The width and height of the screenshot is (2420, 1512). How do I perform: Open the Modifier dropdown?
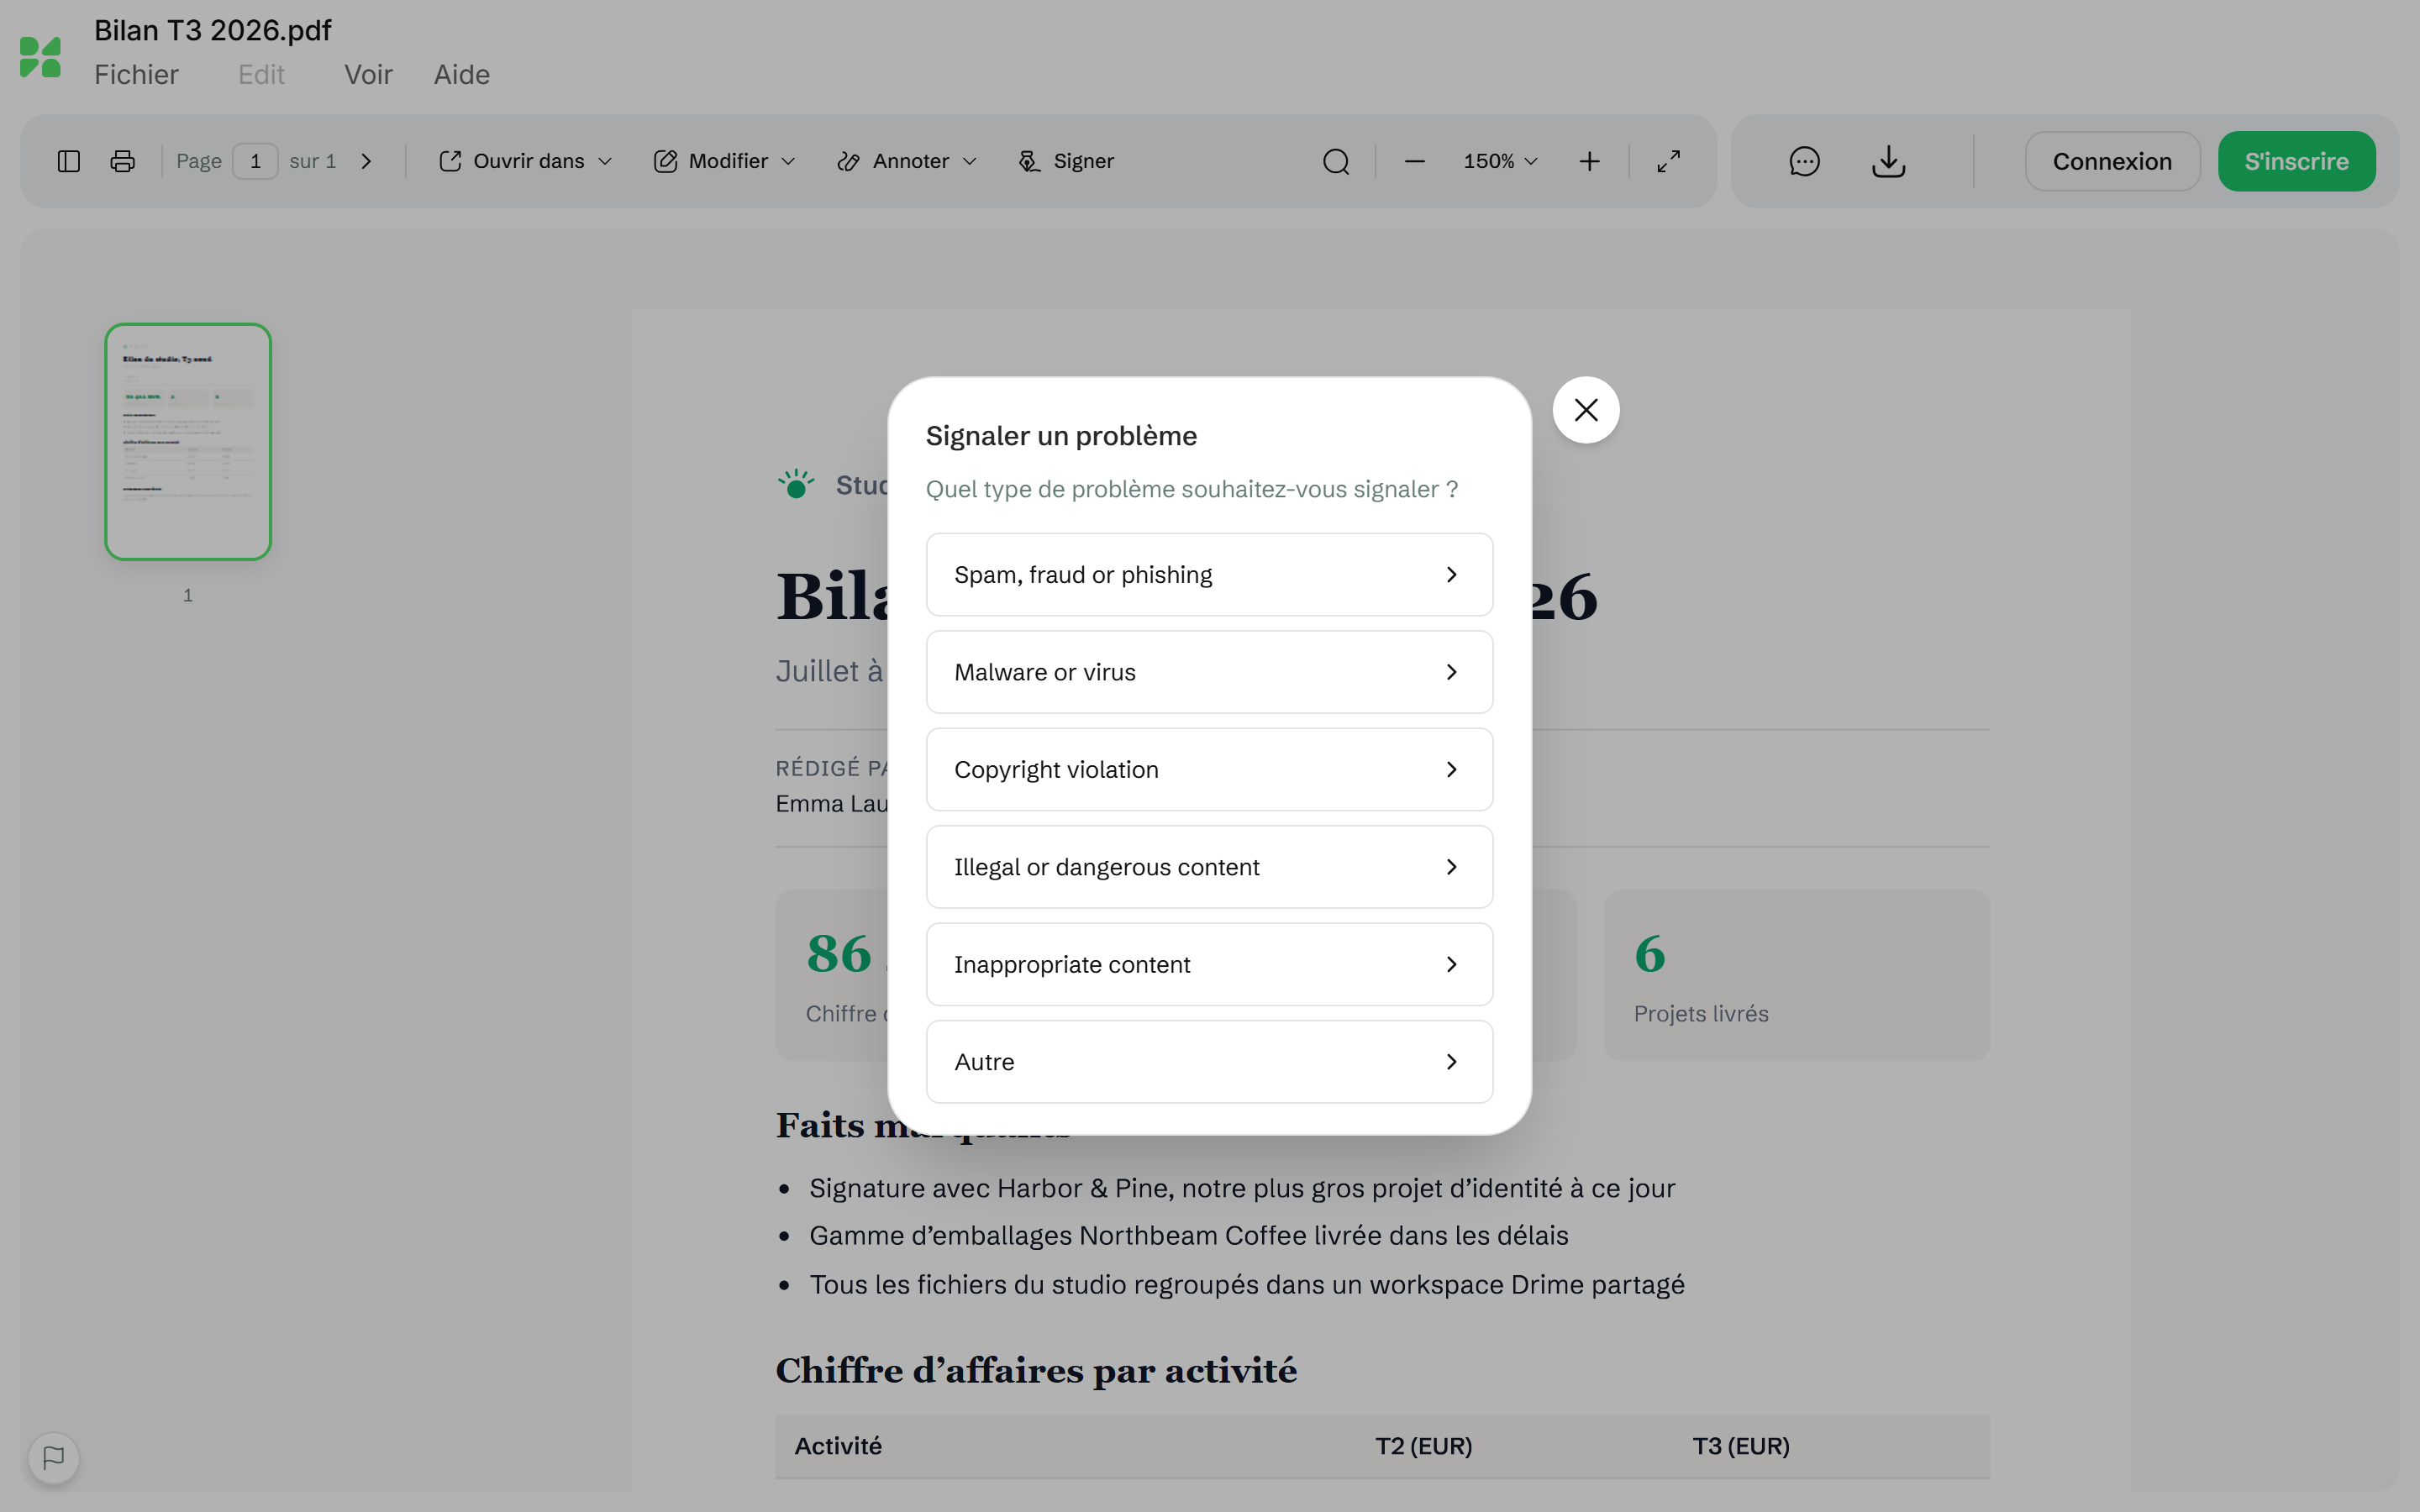[725, 161]
